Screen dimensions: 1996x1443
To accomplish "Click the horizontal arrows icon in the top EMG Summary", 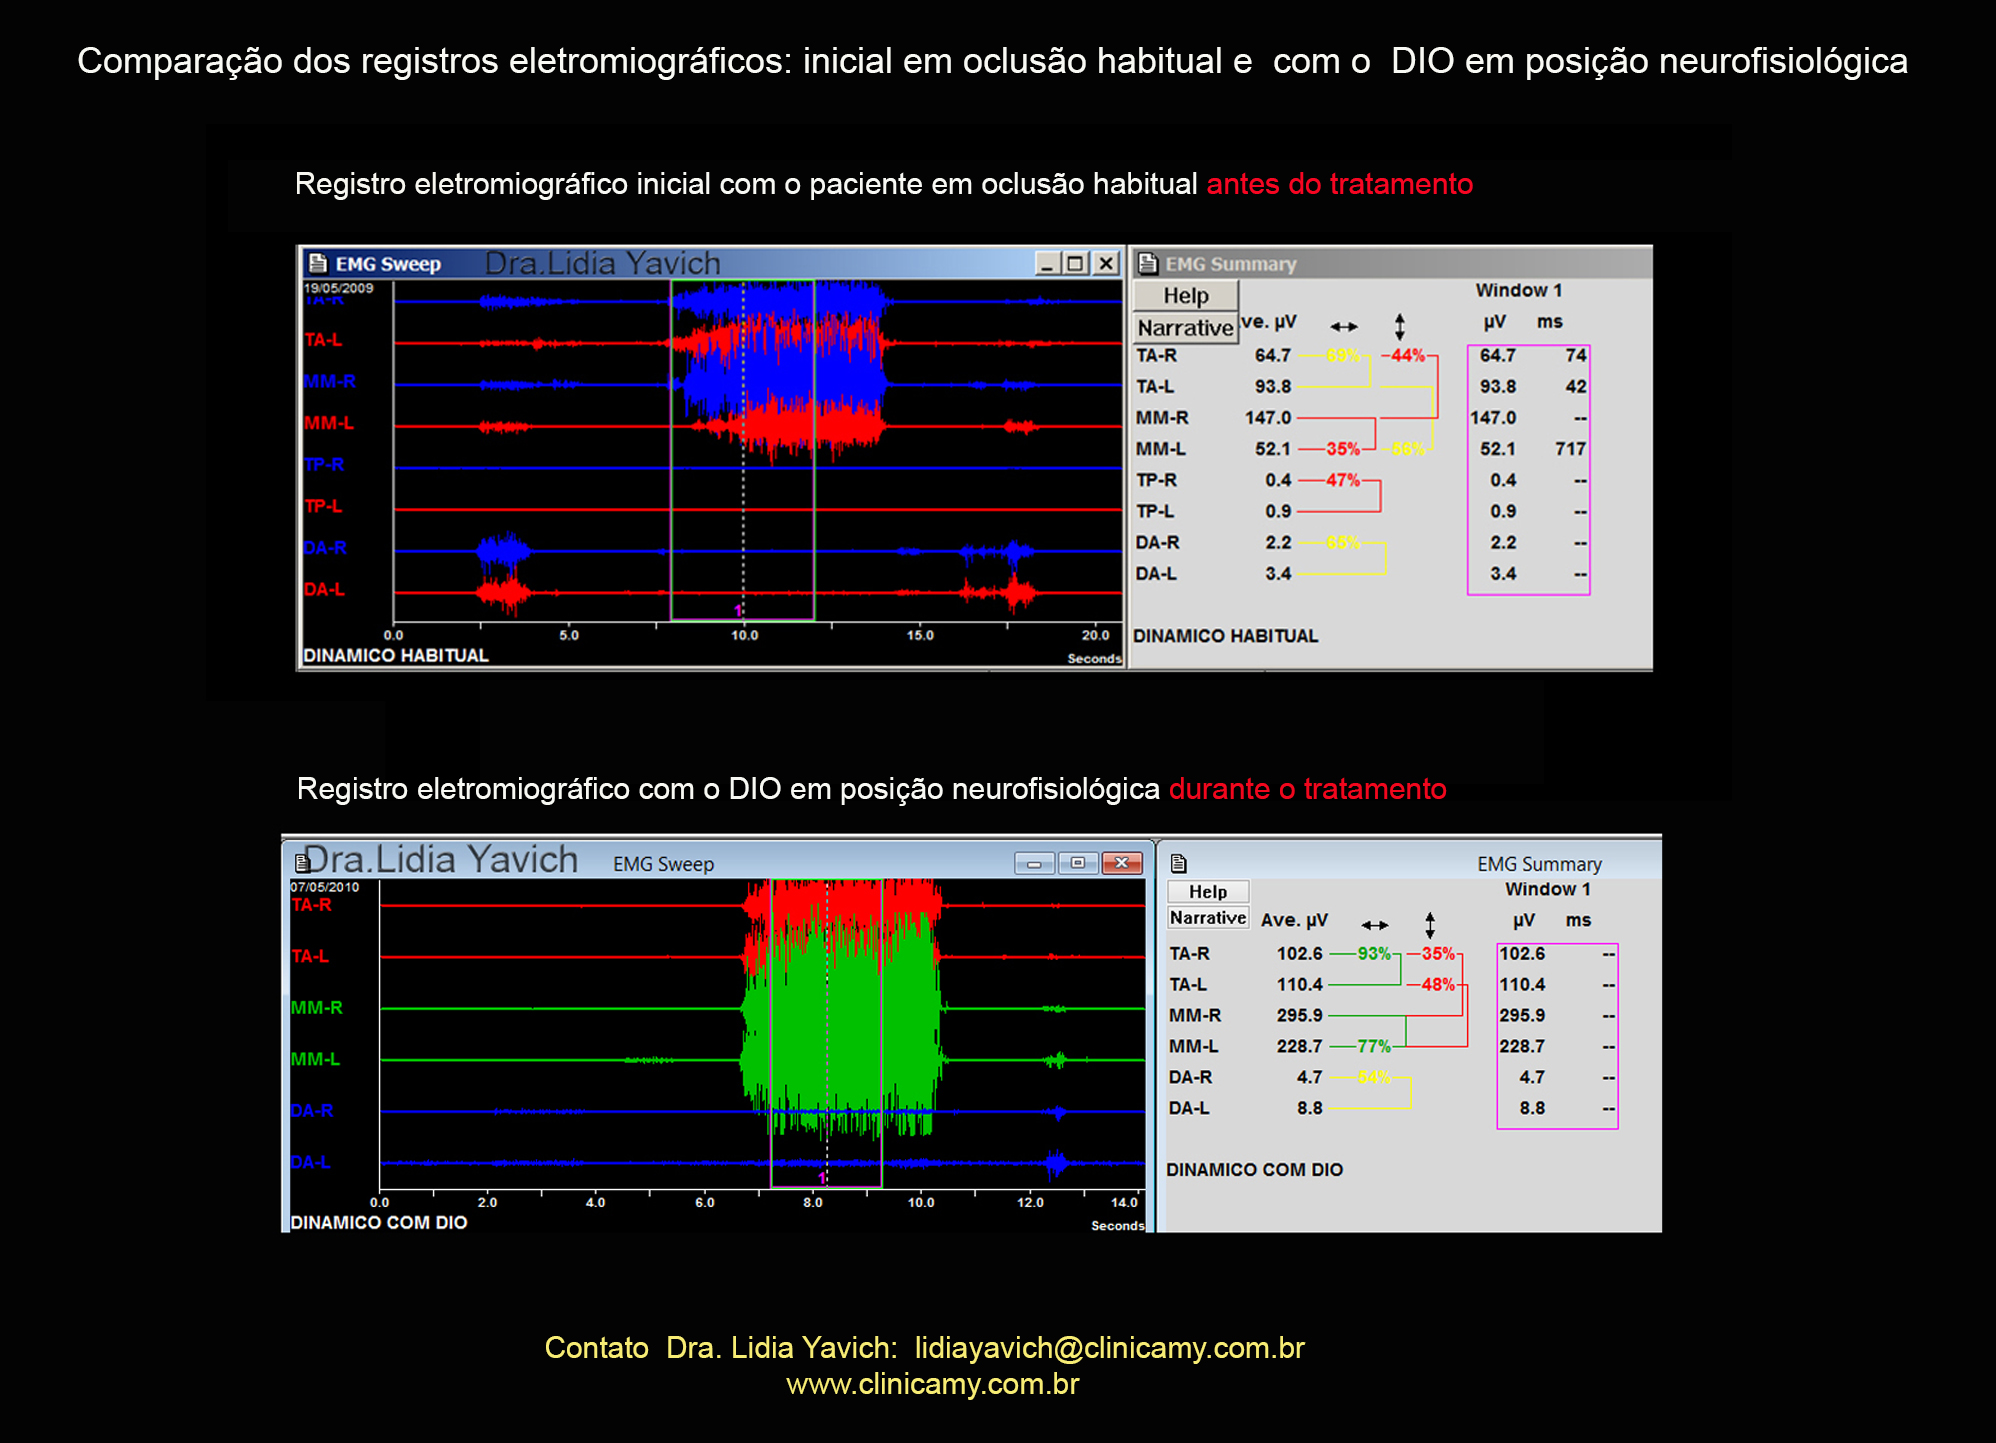I will [x=1344, y=326].
